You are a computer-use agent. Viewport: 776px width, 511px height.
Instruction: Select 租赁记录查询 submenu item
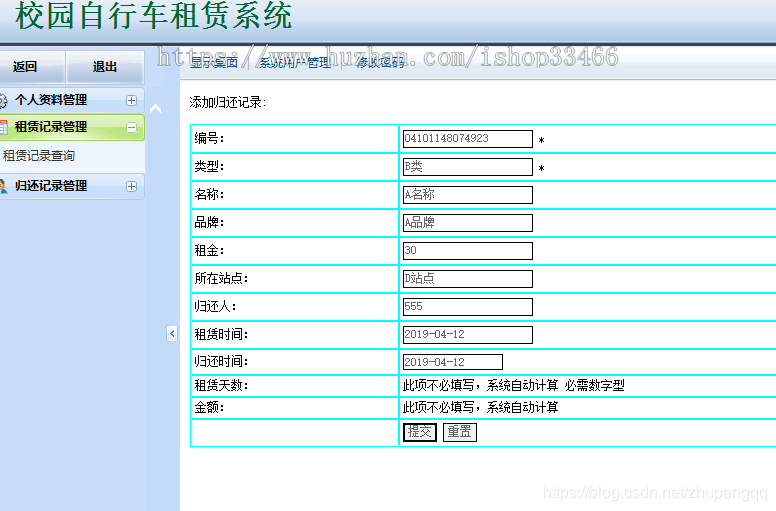(39, 156)
